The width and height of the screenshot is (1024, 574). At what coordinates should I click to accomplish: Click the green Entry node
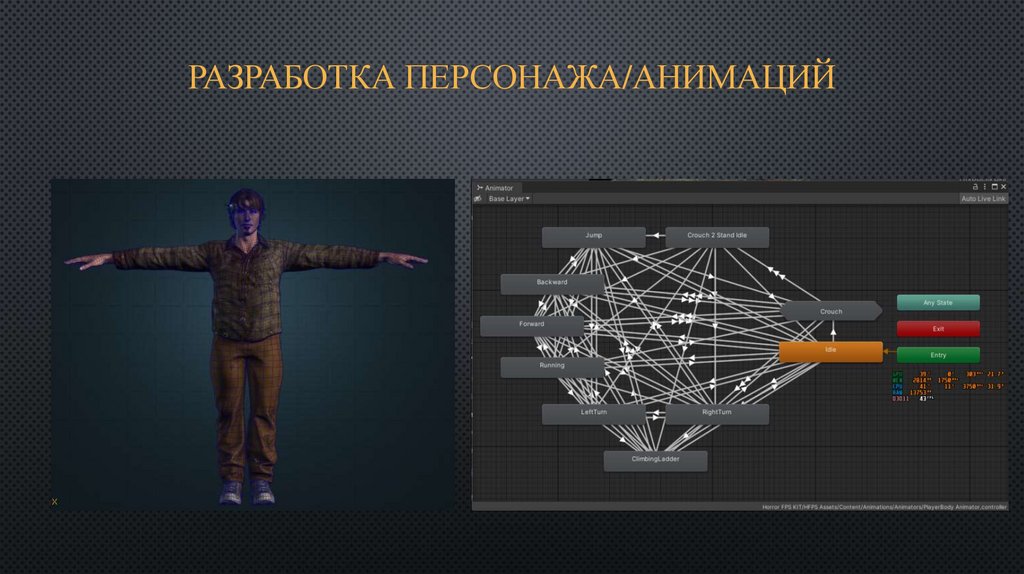coord(938,355)
